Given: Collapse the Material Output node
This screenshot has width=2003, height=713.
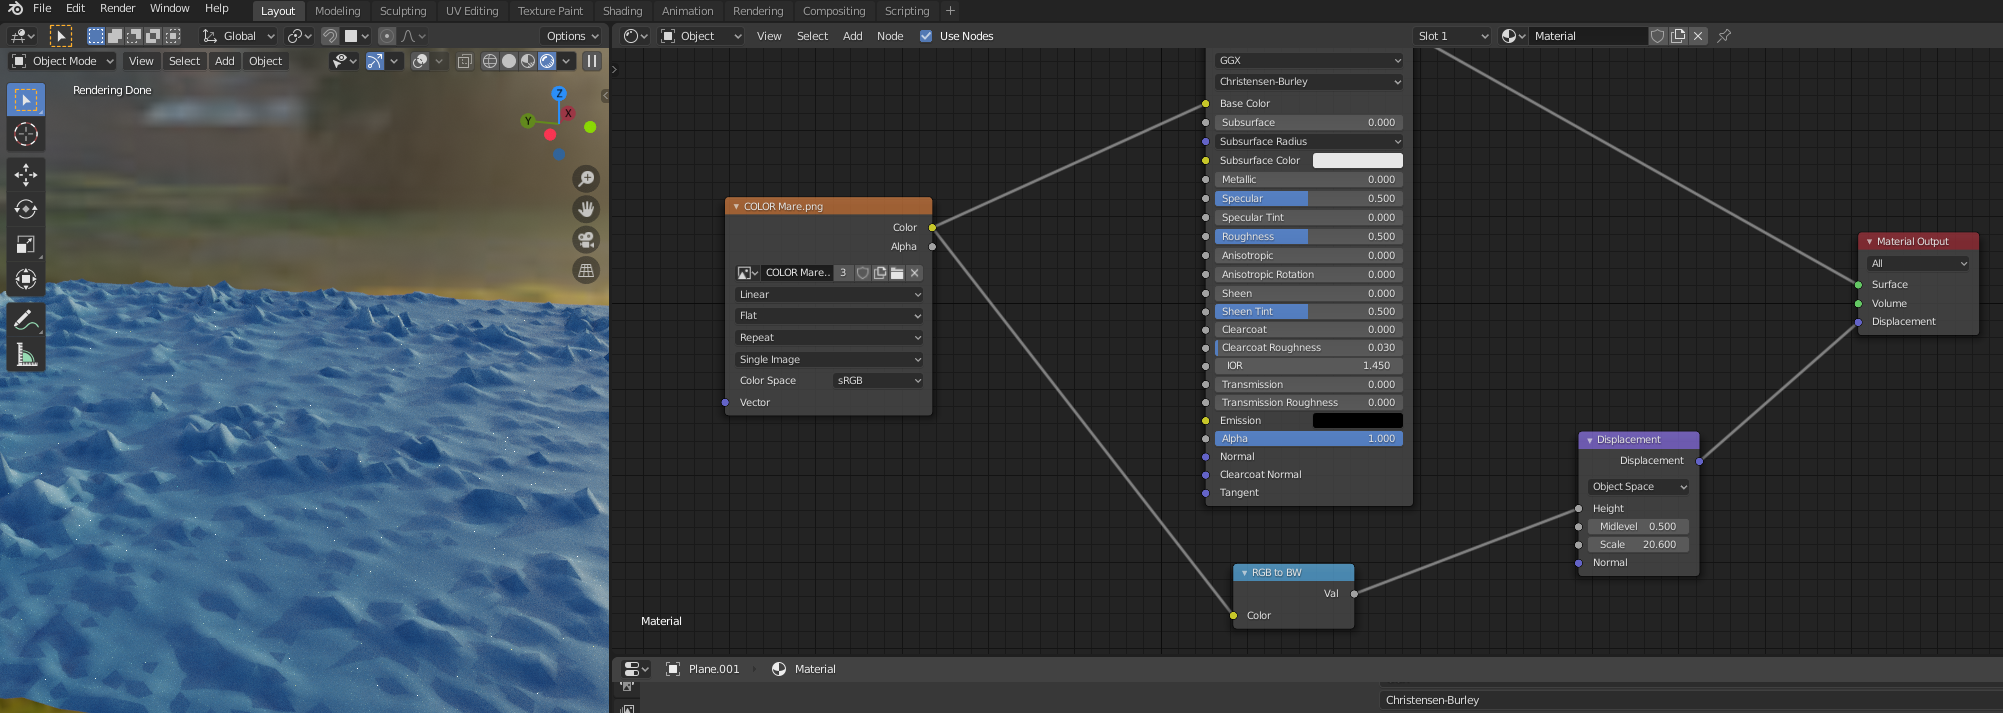Looking at the screenshot, I should point(1869,242).
